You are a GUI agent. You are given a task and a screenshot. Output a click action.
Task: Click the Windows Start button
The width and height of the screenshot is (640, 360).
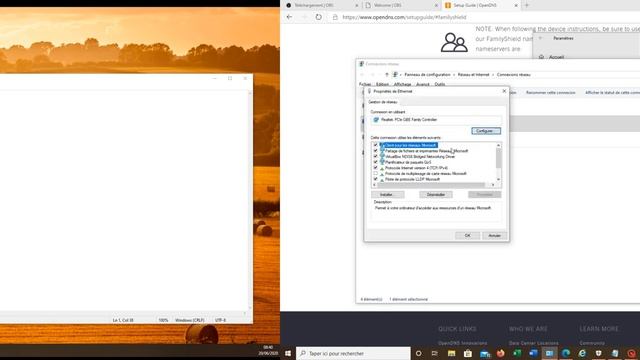tap(288, 353)
